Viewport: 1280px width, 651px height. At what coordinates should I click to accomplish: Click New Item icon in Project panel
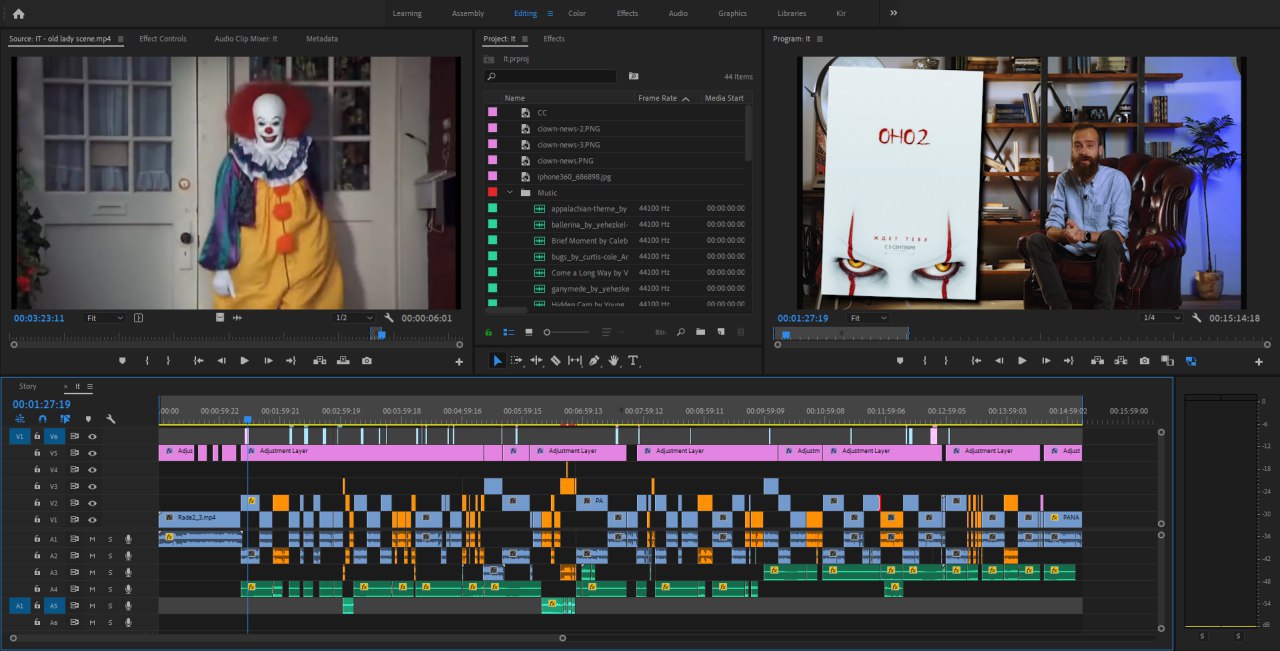click(x=720, y=332)
